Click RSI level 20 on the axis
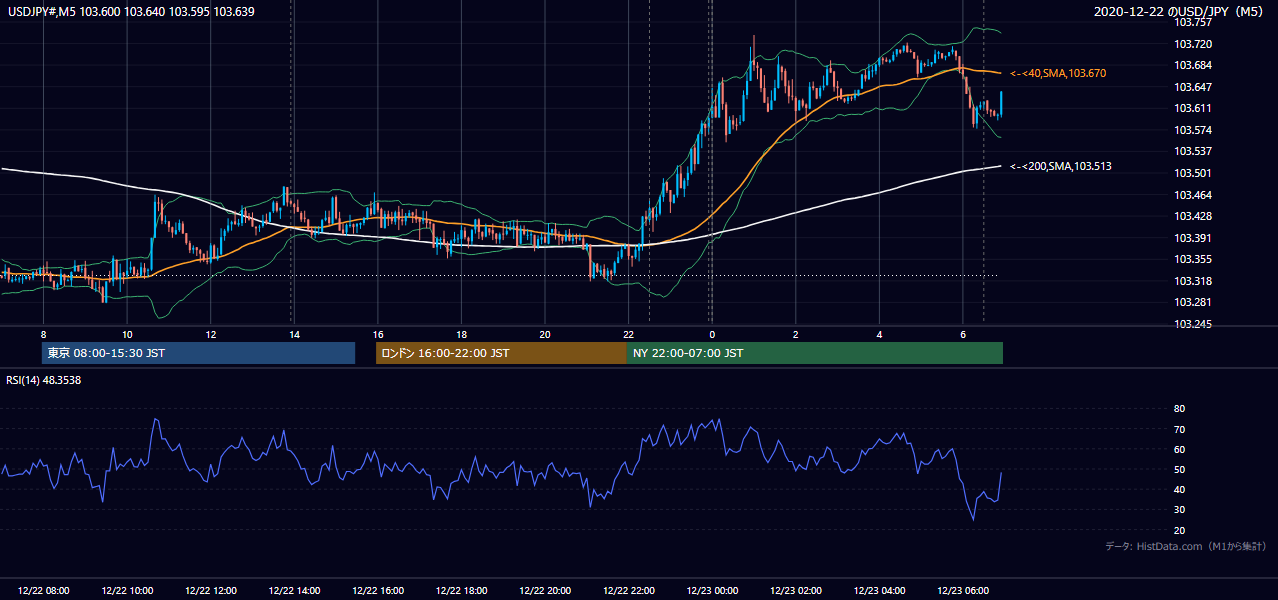Image resolution: width=1278 pixels, height=600 pixels. (x=1179, y=530)
